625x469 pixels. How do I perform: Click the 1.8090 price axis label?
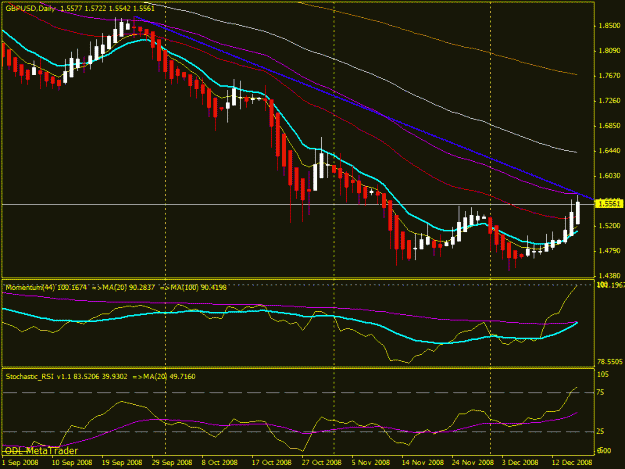(x=609, y=51)
